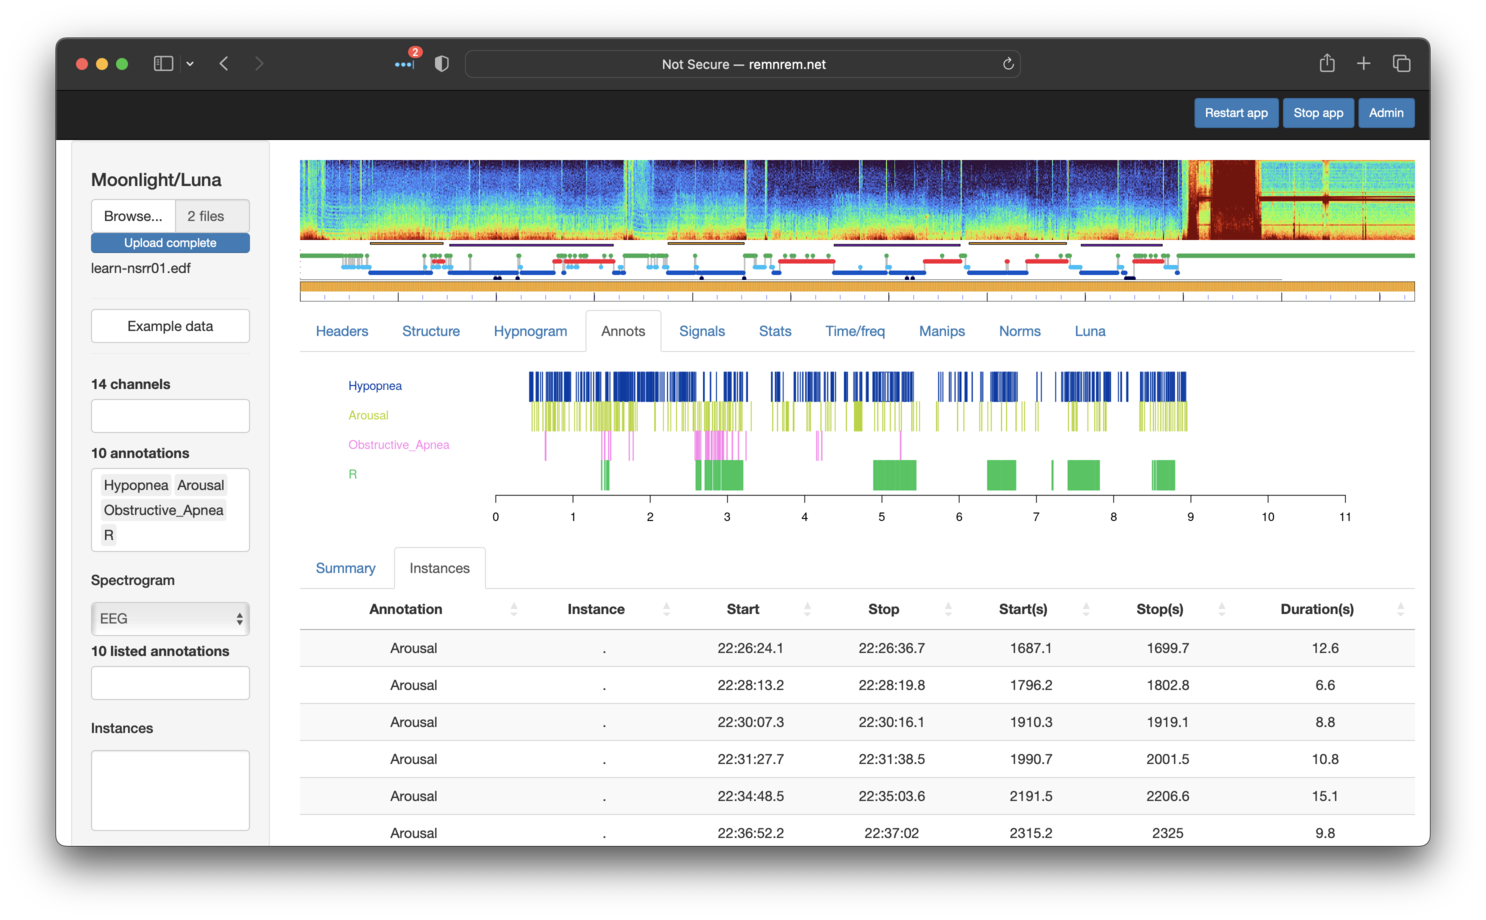
Task: Click the privacy shield icon
Action: (441, 64)
